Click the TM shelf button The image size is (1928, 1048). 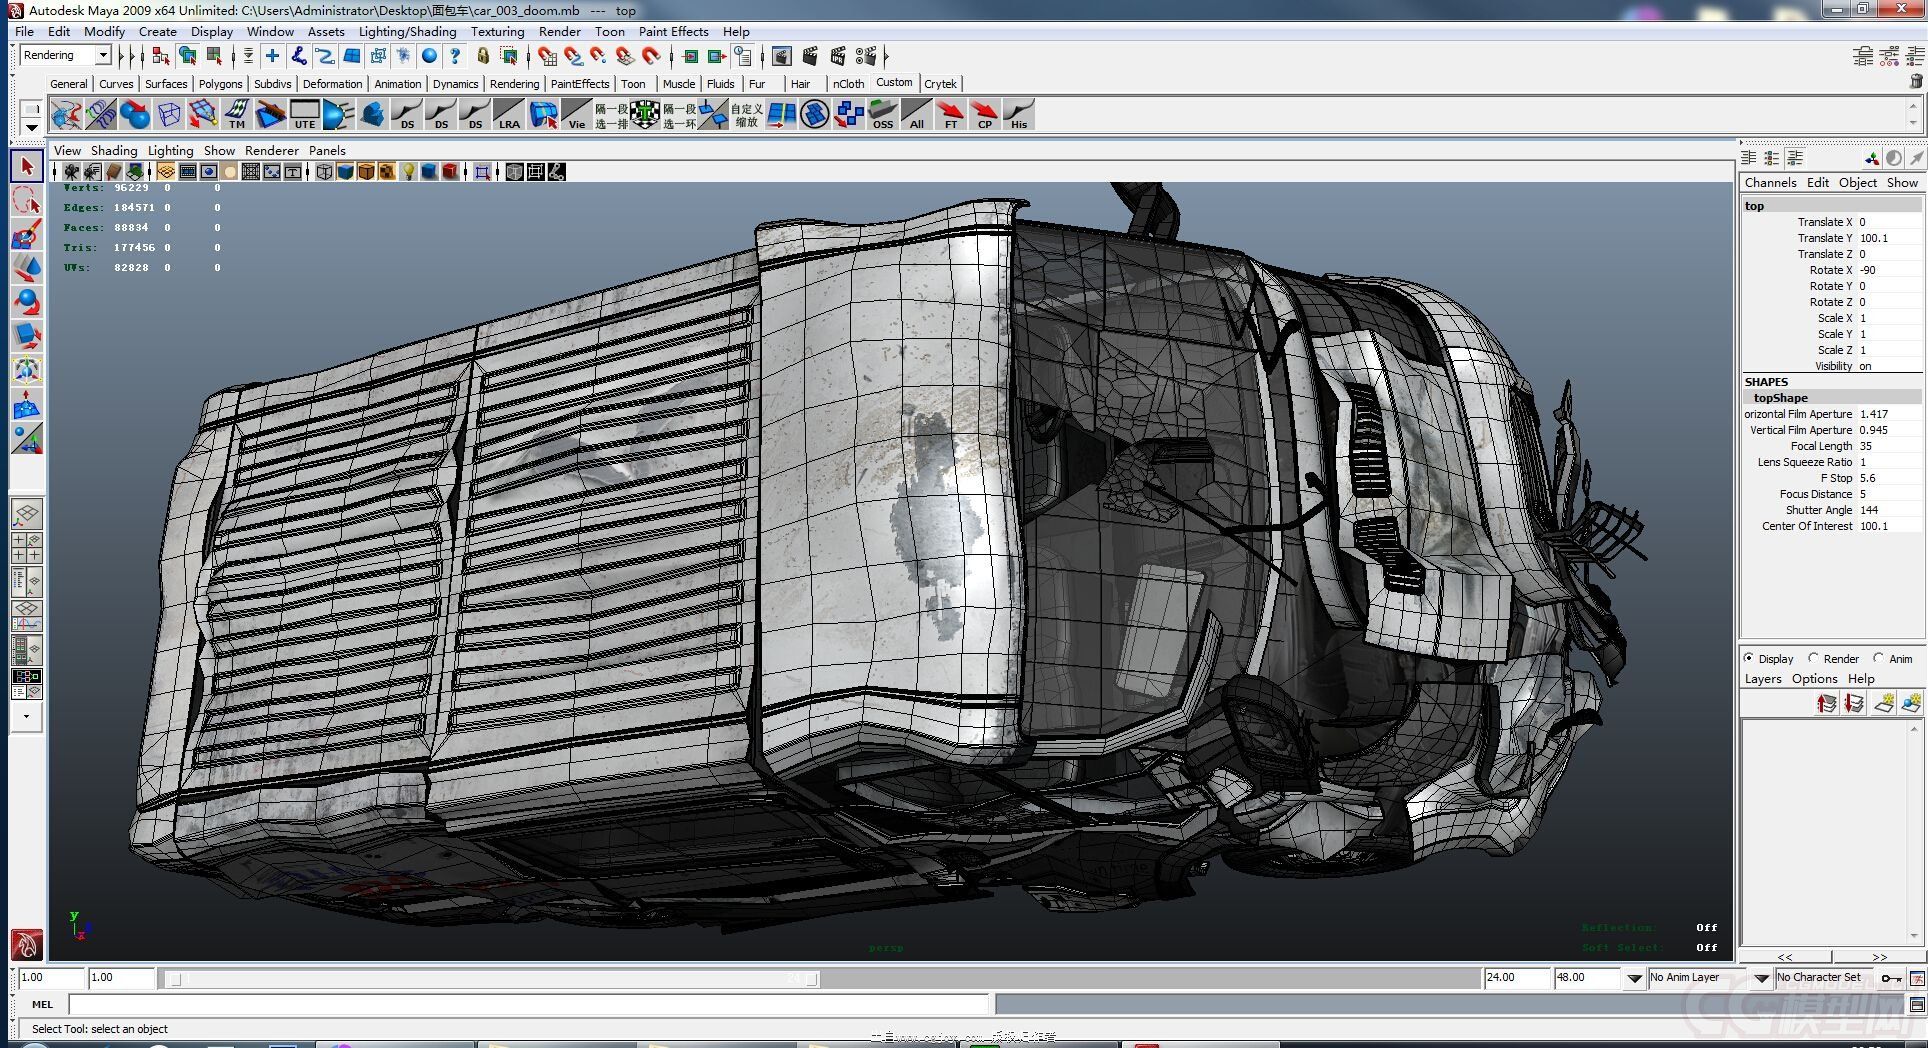pos(237,114)
